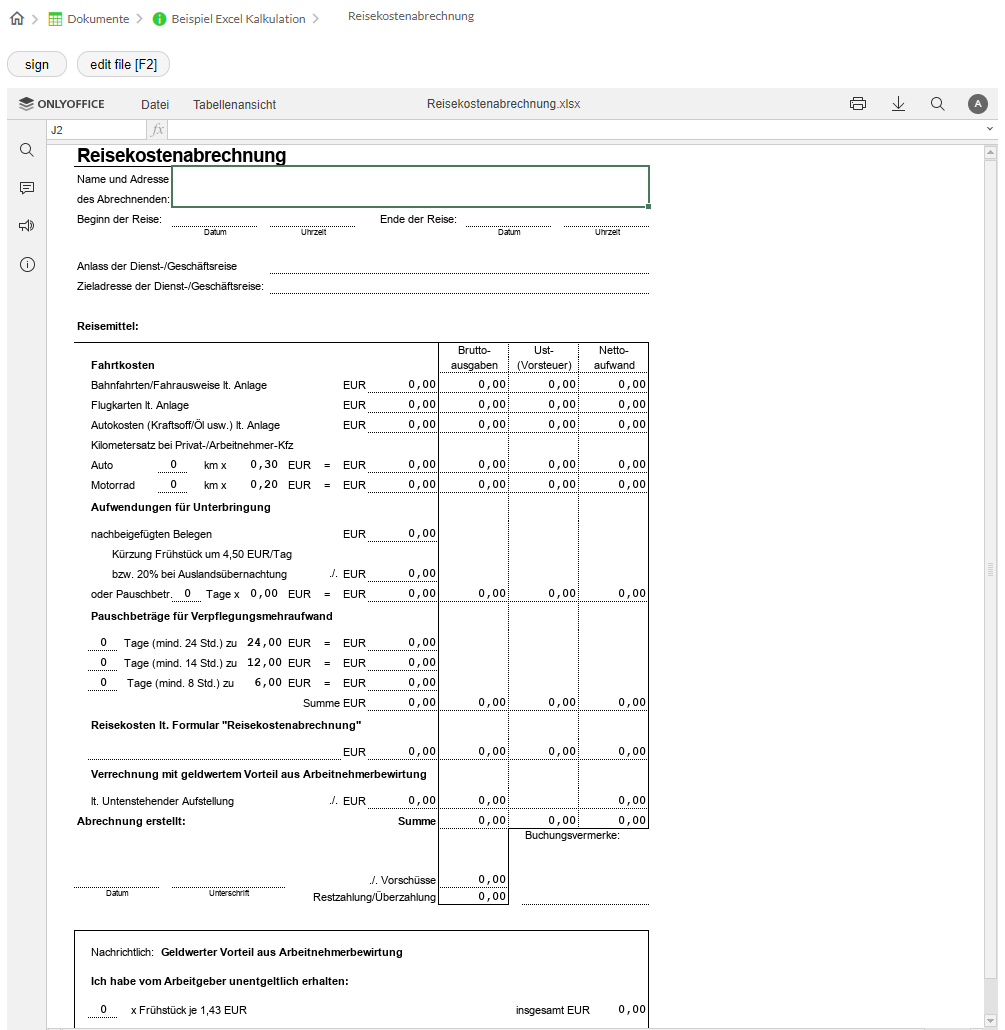Click the fx insert function icon

(158, 130)
